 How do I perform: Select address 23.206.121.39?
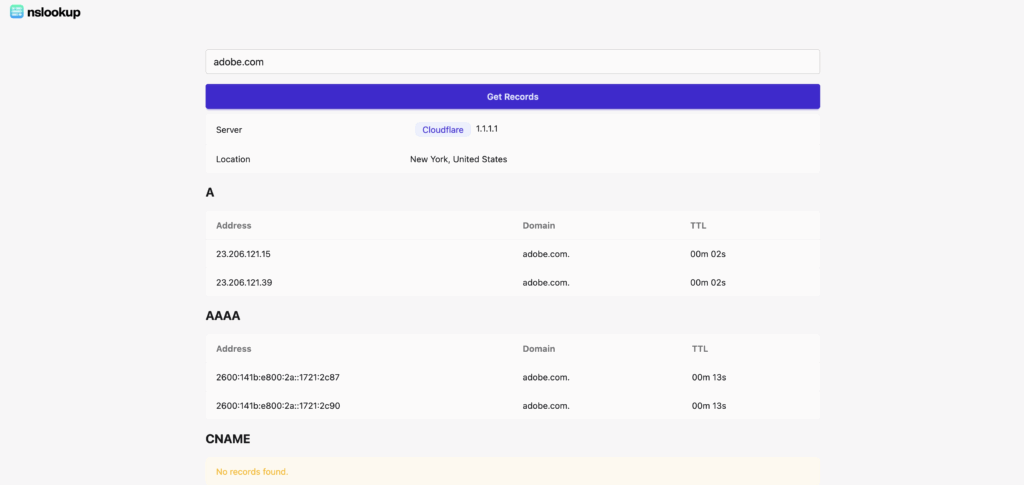click(x=244, y=283)
